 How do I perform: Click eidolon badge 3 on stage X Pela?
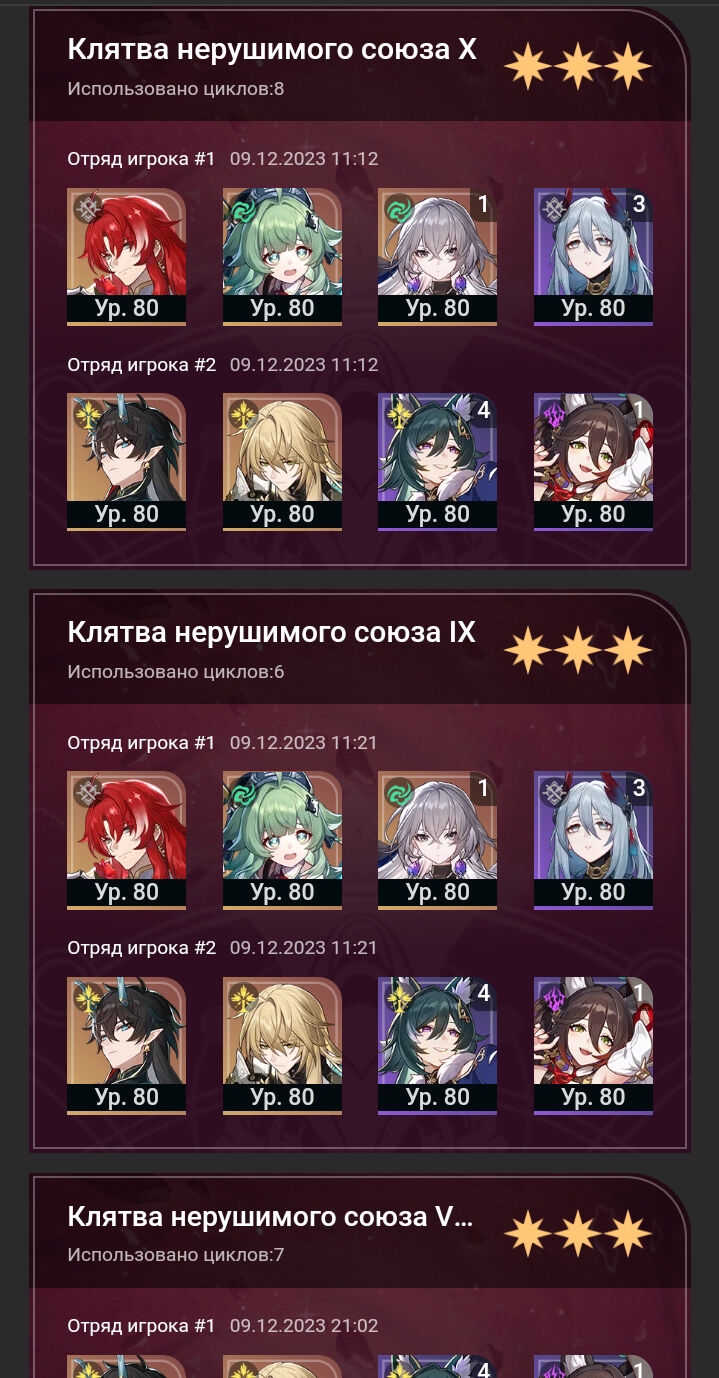point(639,204)
